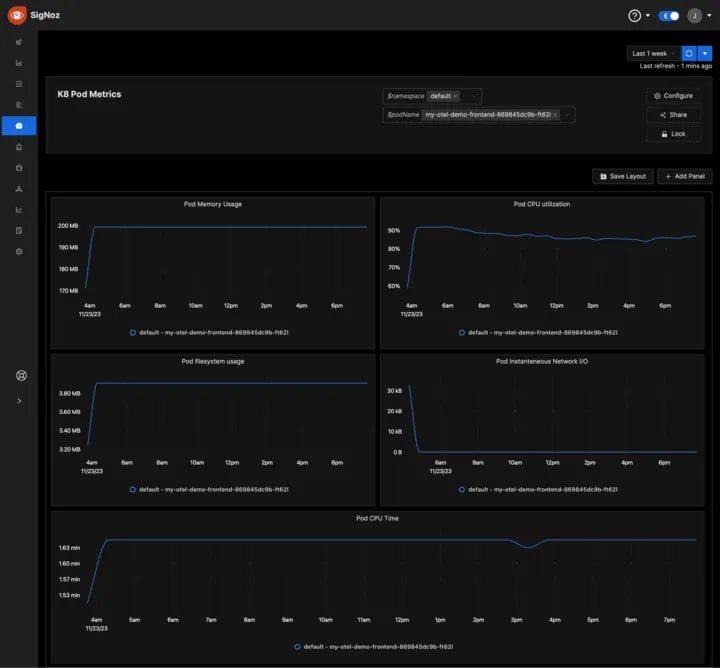The image size is (720, 668).
Task: Toggle legend series in Pod Instantaneous Network I/O panel
Action: coord(538,489)
